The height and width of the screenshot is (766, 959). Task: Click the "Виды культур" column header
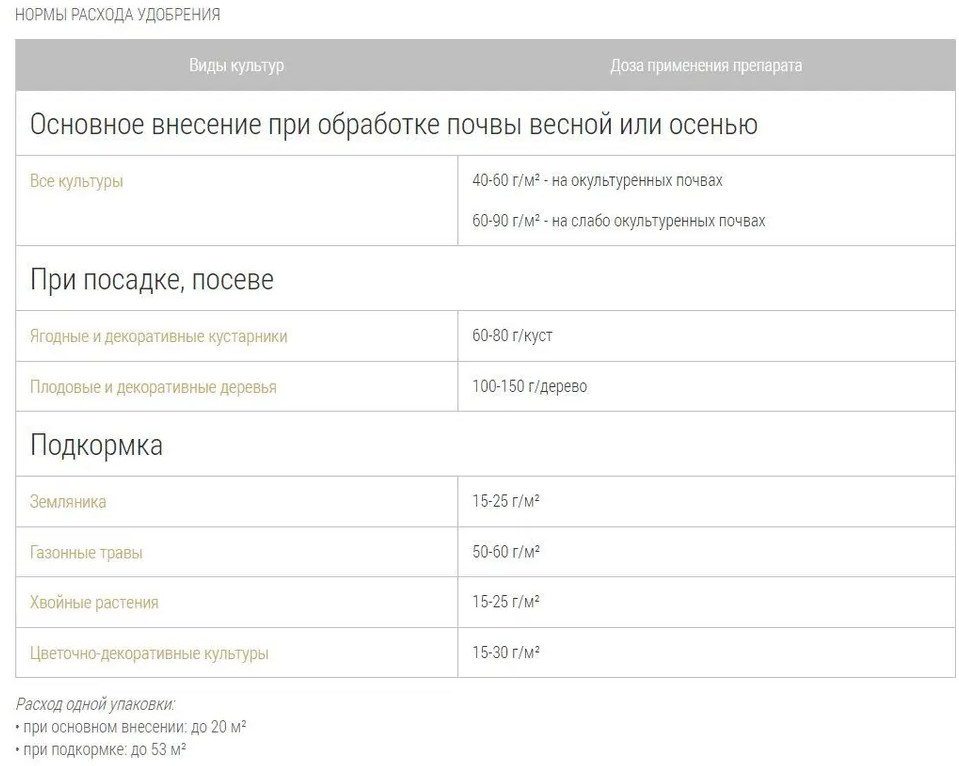[x=237, y=65]
